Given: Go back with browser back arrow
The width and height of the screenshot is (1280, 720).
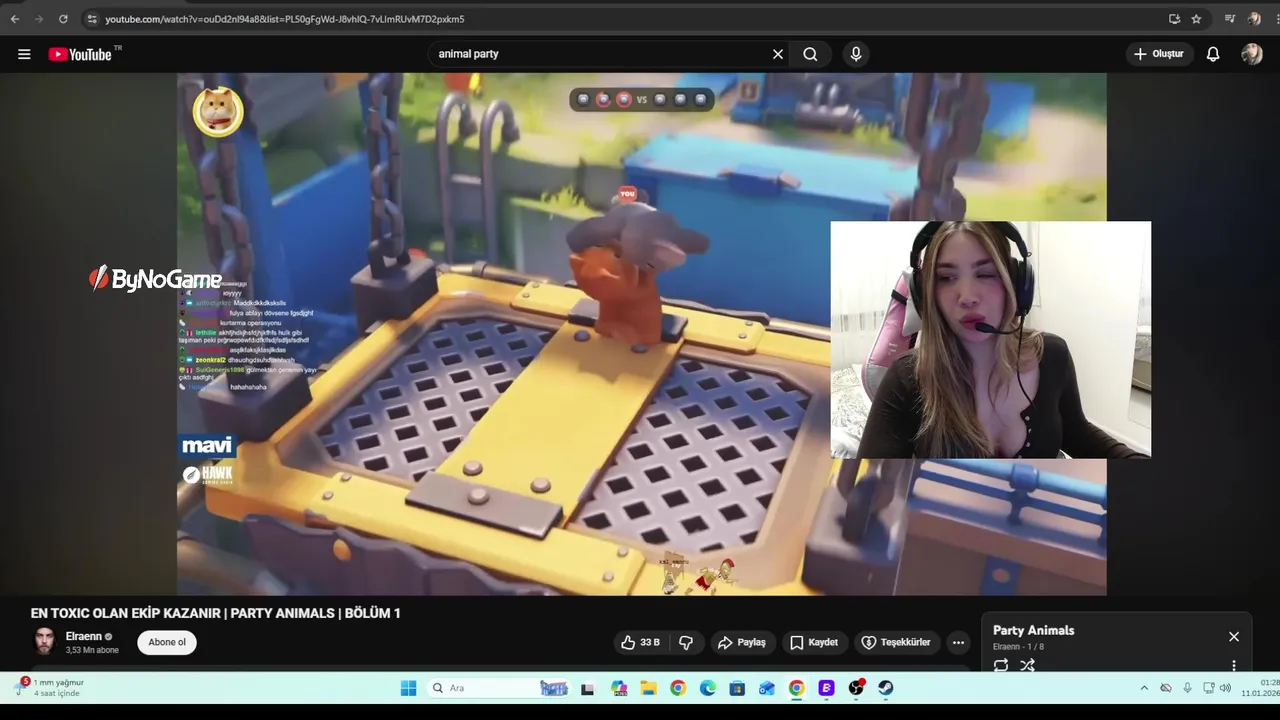Looking at the screenshot, I should 14,19.
